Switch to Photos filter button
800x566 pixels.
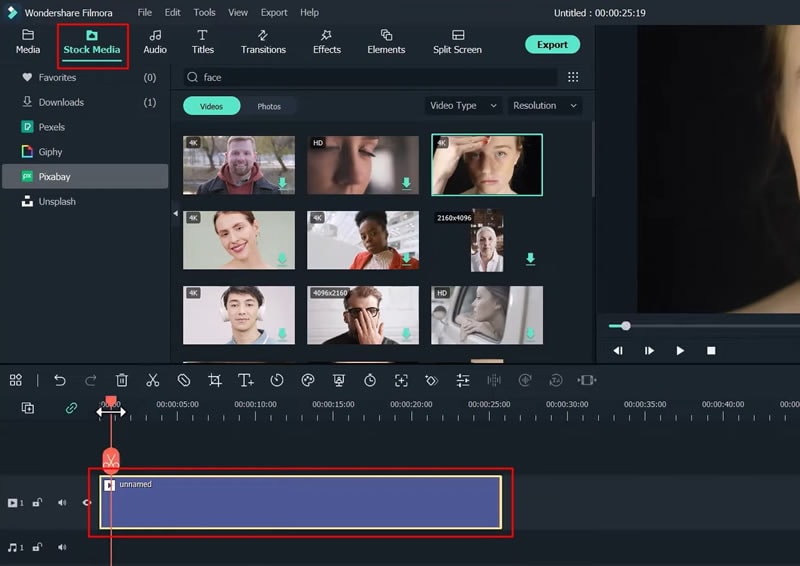click(x=269, y=106)
